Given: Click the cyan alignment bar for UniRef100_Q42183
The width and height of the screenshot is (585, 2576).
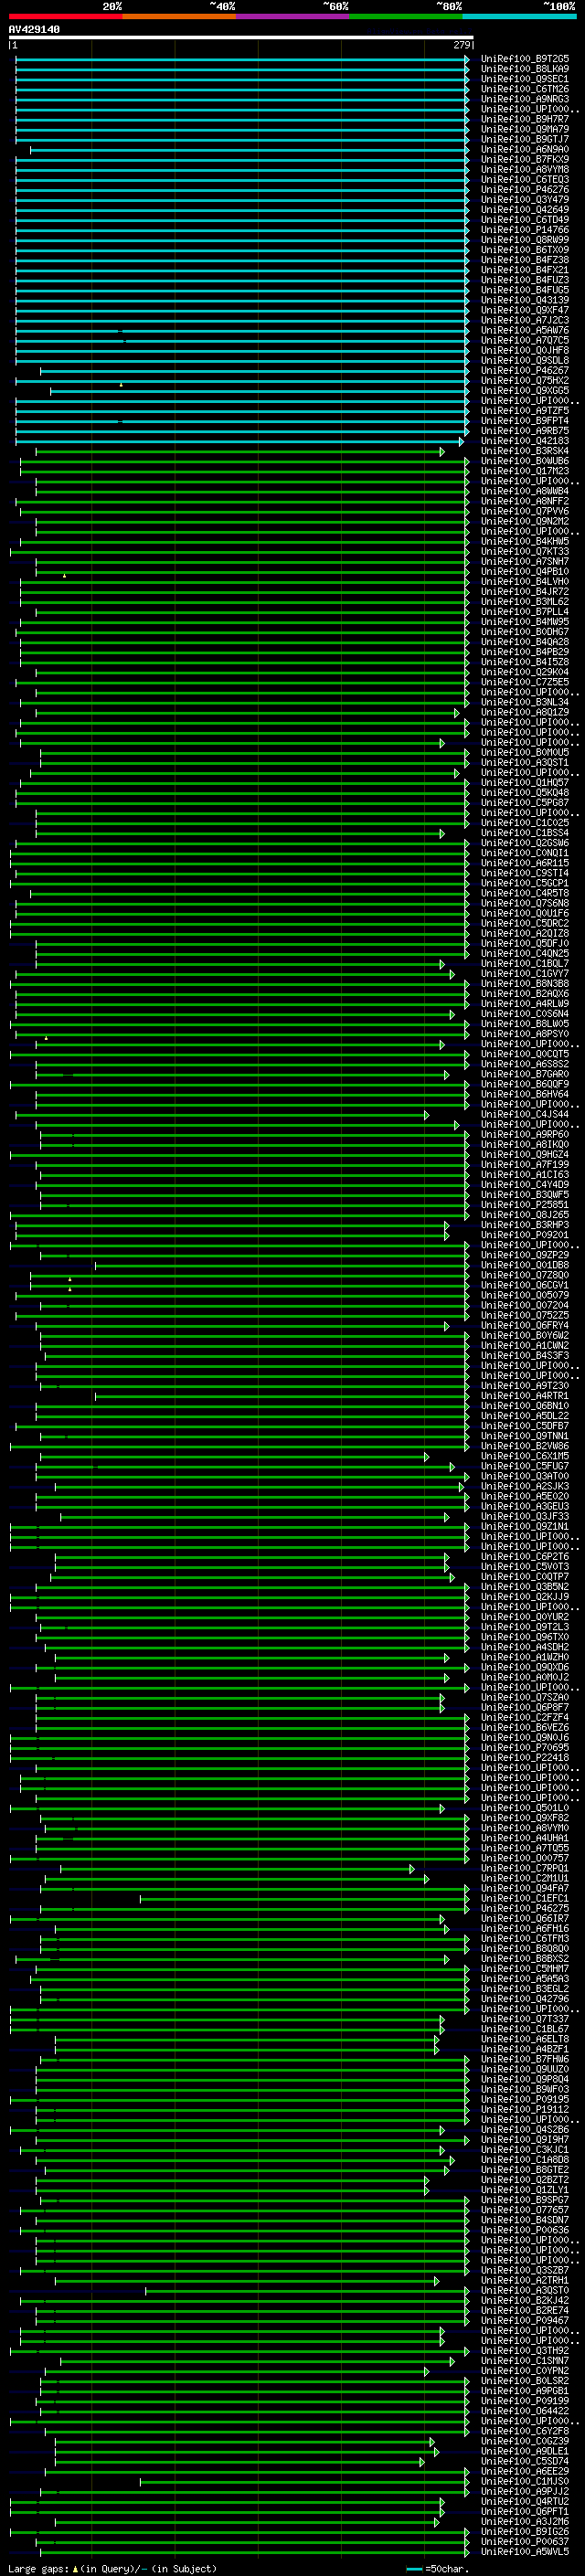Looking at the screenshot, I should point(240,441).
